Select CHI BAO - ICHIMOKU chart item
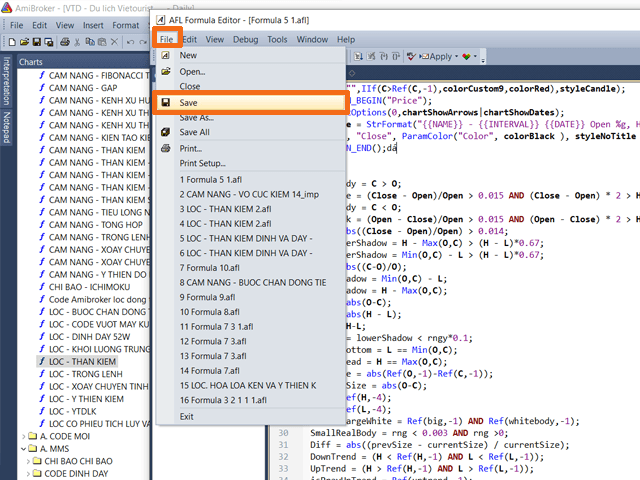640x480 pixels. click(x=89, y=287)
